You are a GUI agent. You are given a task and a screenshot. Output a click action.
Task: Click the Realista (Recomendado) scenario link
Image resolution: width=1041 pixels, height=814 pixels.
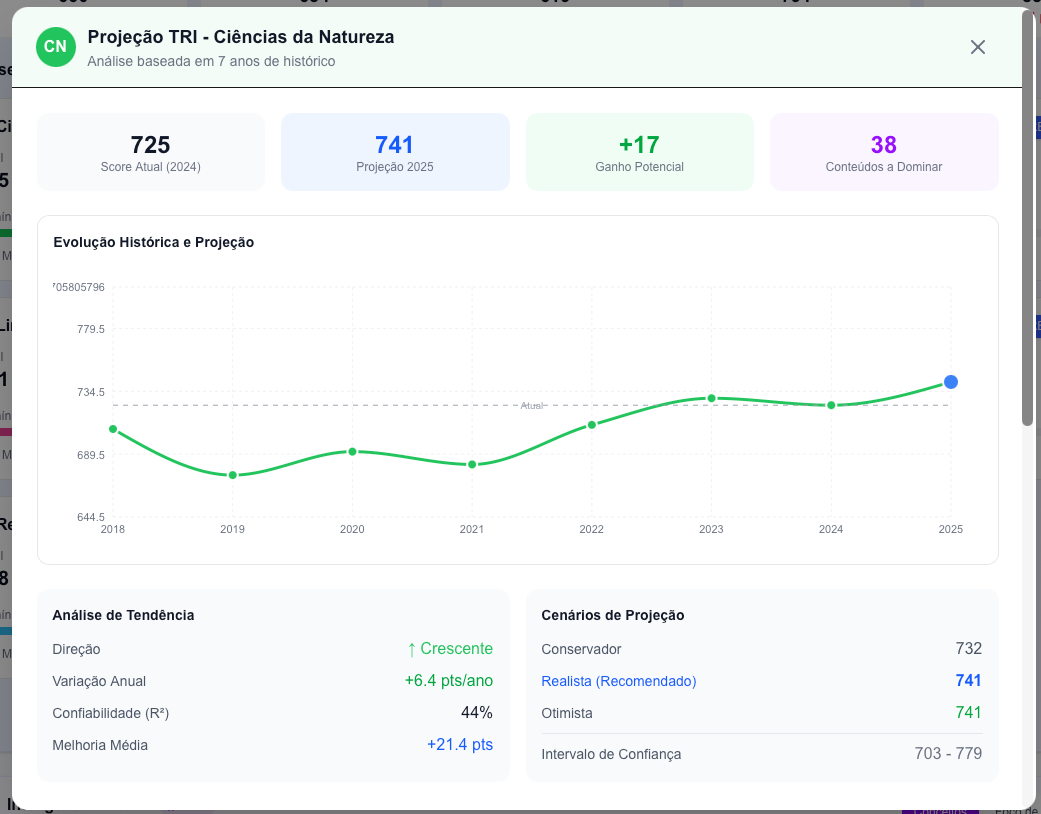click(618, 681)
